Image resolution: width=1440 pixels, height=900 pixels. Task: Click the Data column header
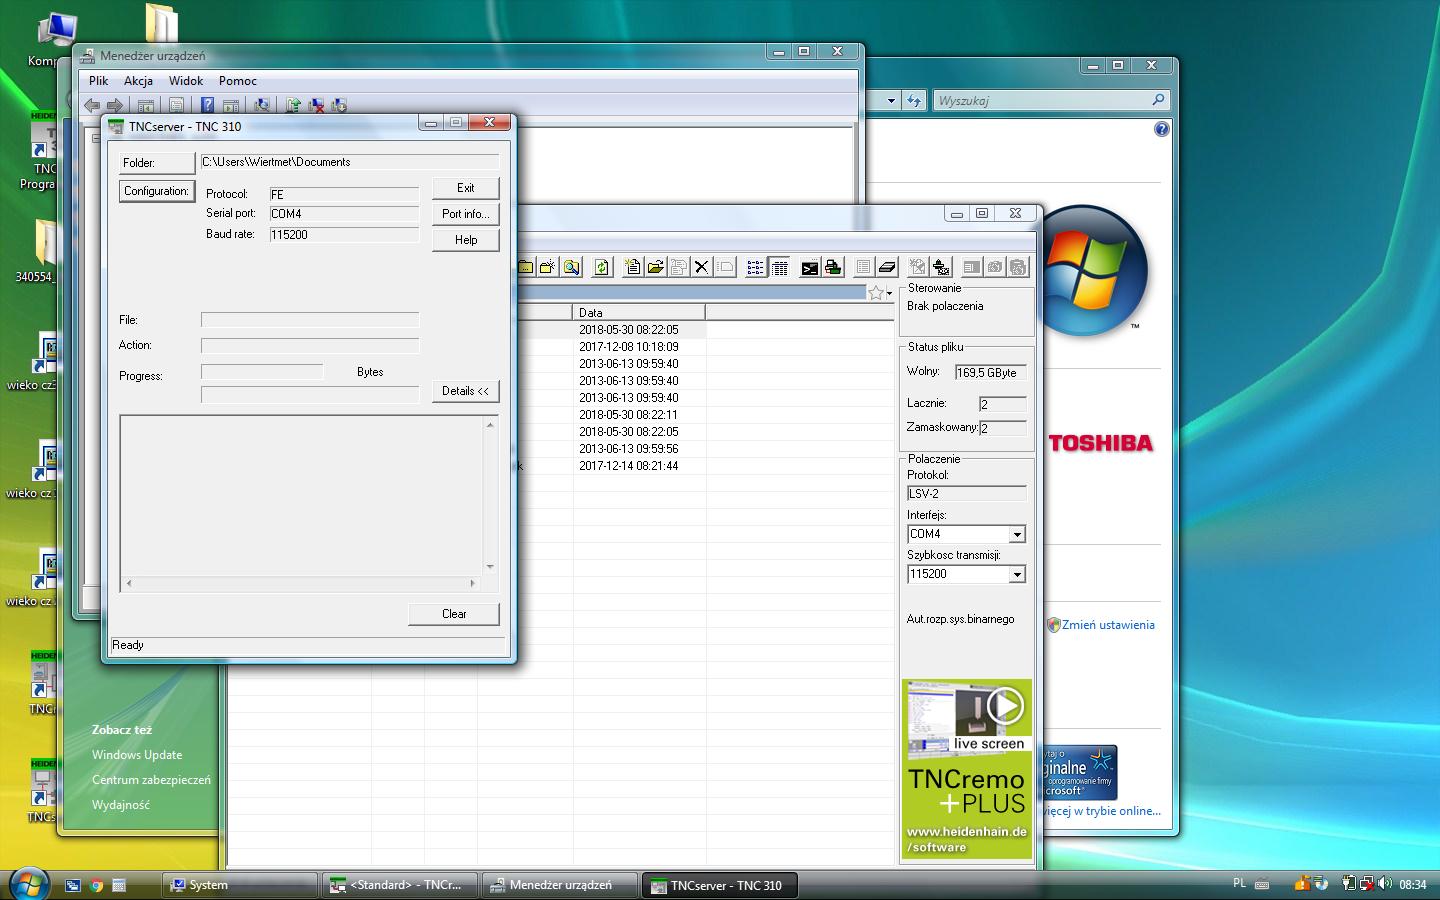coord(639,312)
